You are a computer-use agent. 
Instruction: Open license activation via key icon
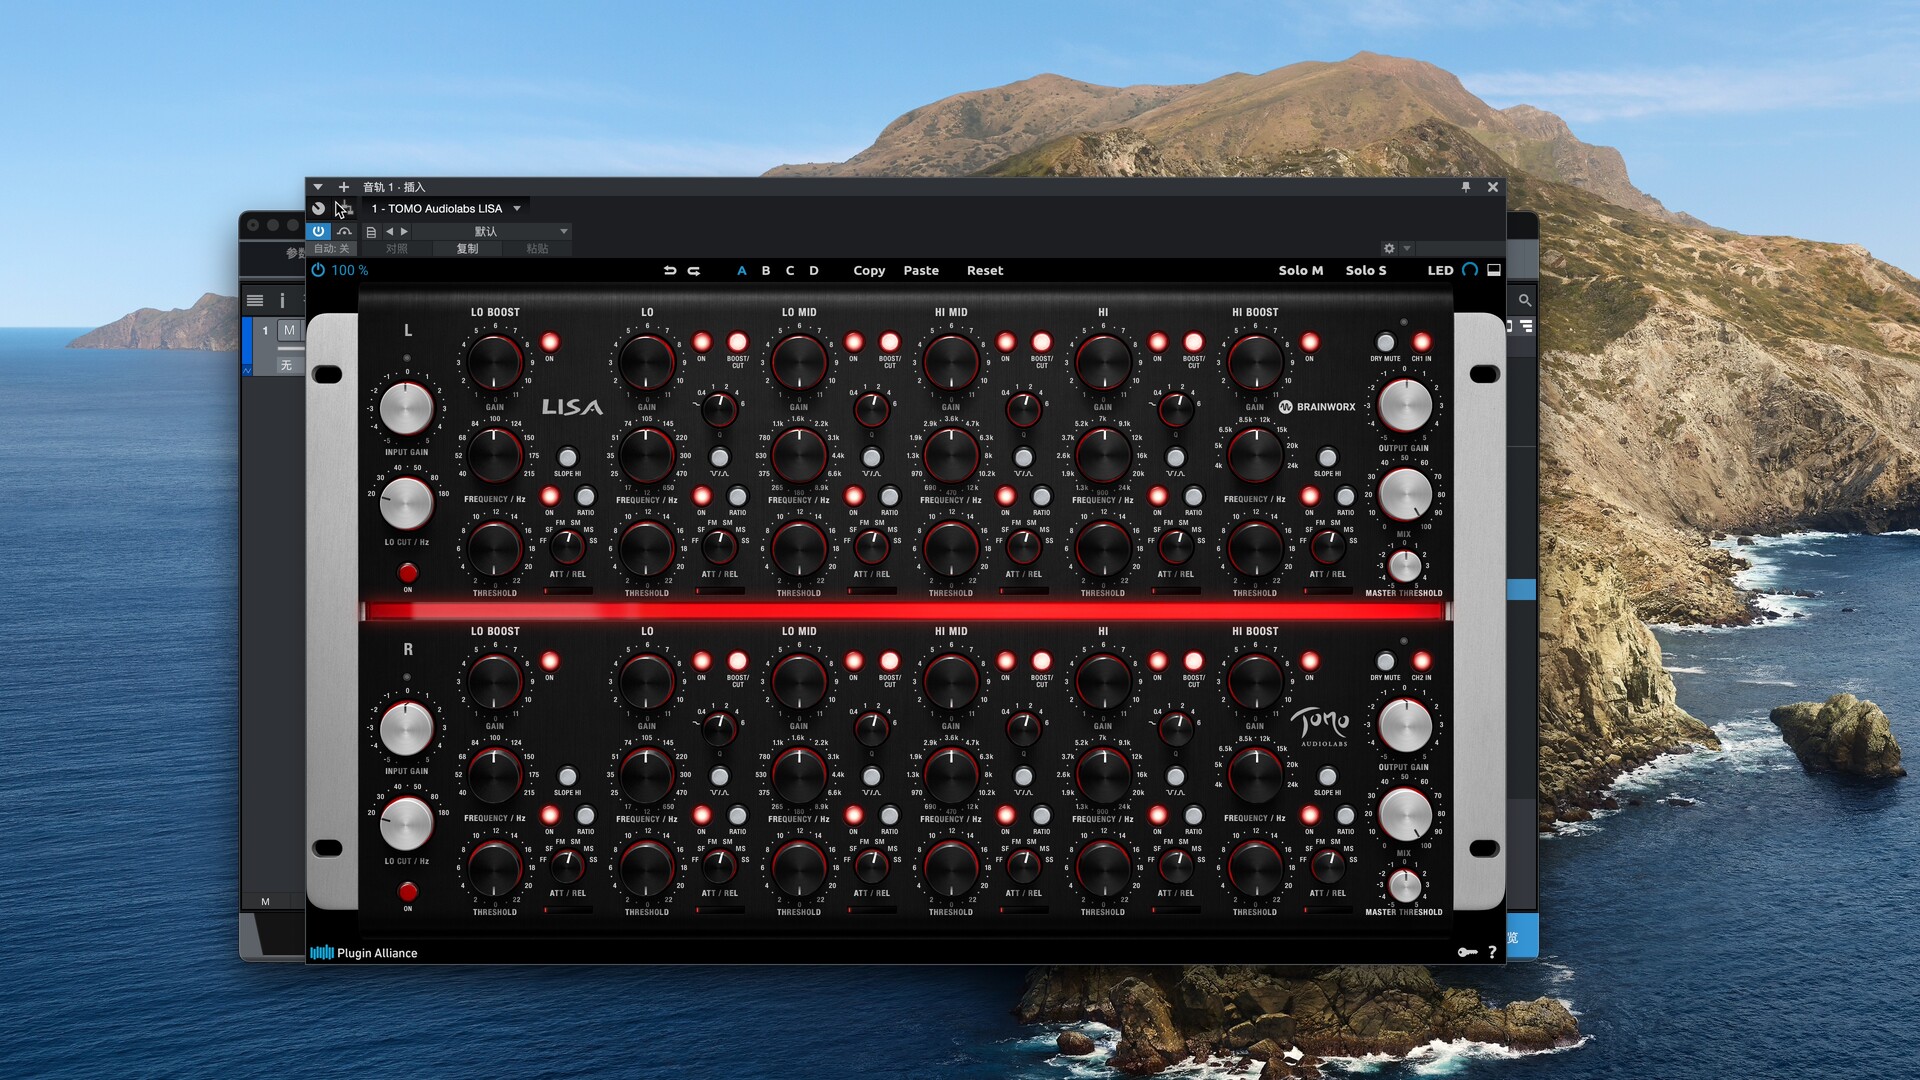pyautogui.click(x=1467, y=952)
